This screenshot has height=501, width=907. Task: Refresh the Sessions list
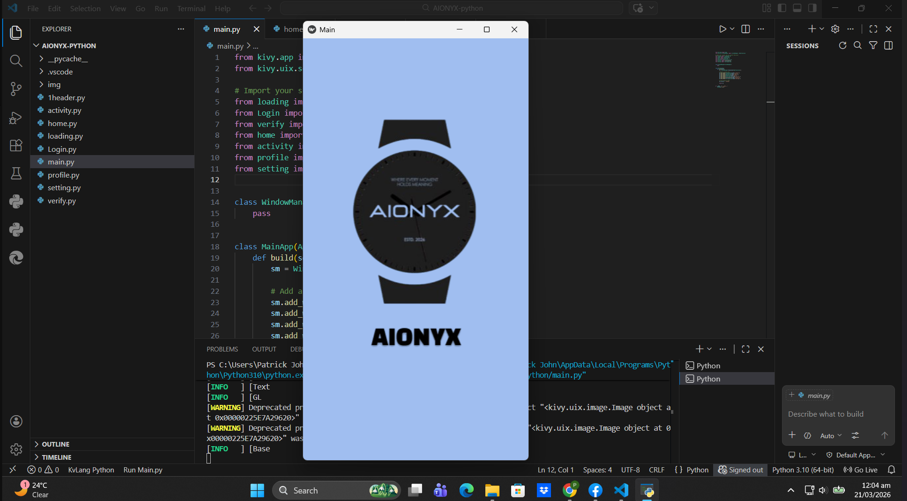[x=842, y=46]
